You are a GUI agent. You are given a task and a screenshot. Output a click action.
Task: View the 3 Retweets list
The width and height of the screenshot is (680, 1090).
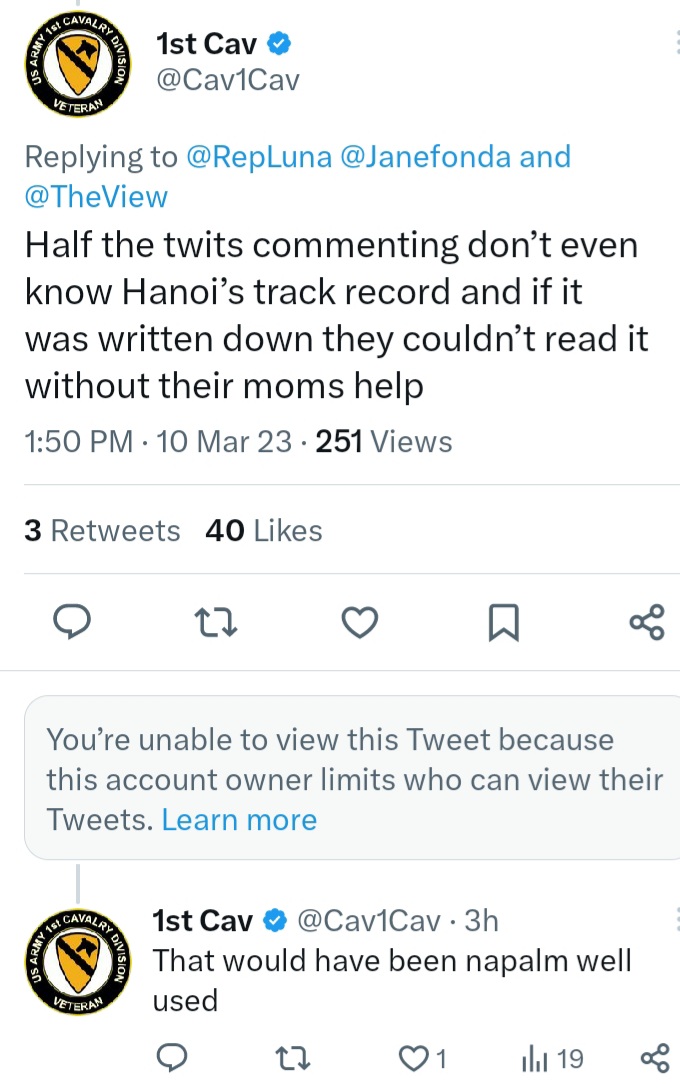[102, 531]
